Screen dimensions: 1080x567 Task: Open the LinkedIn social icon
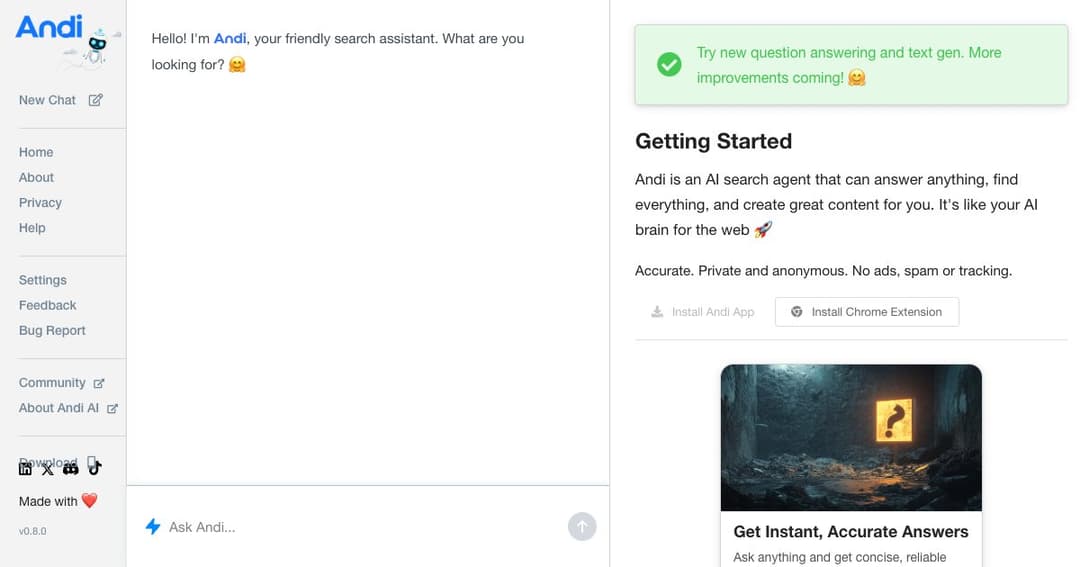[x=25, y=469]
